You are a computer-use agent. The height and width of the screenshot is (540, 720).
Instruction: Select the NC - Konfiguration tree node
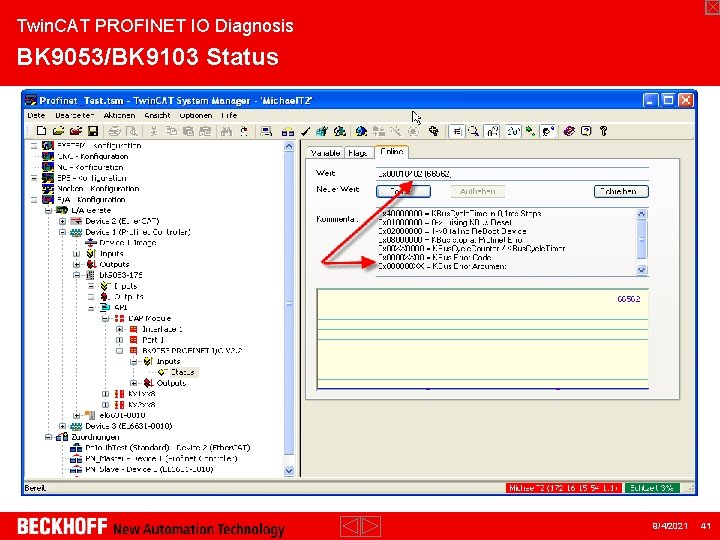coord(90,167)
